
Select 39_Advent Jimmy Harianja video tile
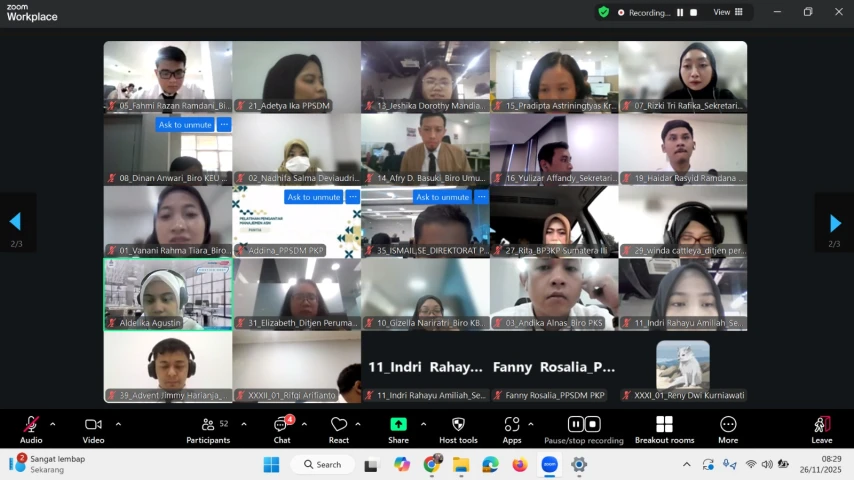tap(168, 367)
